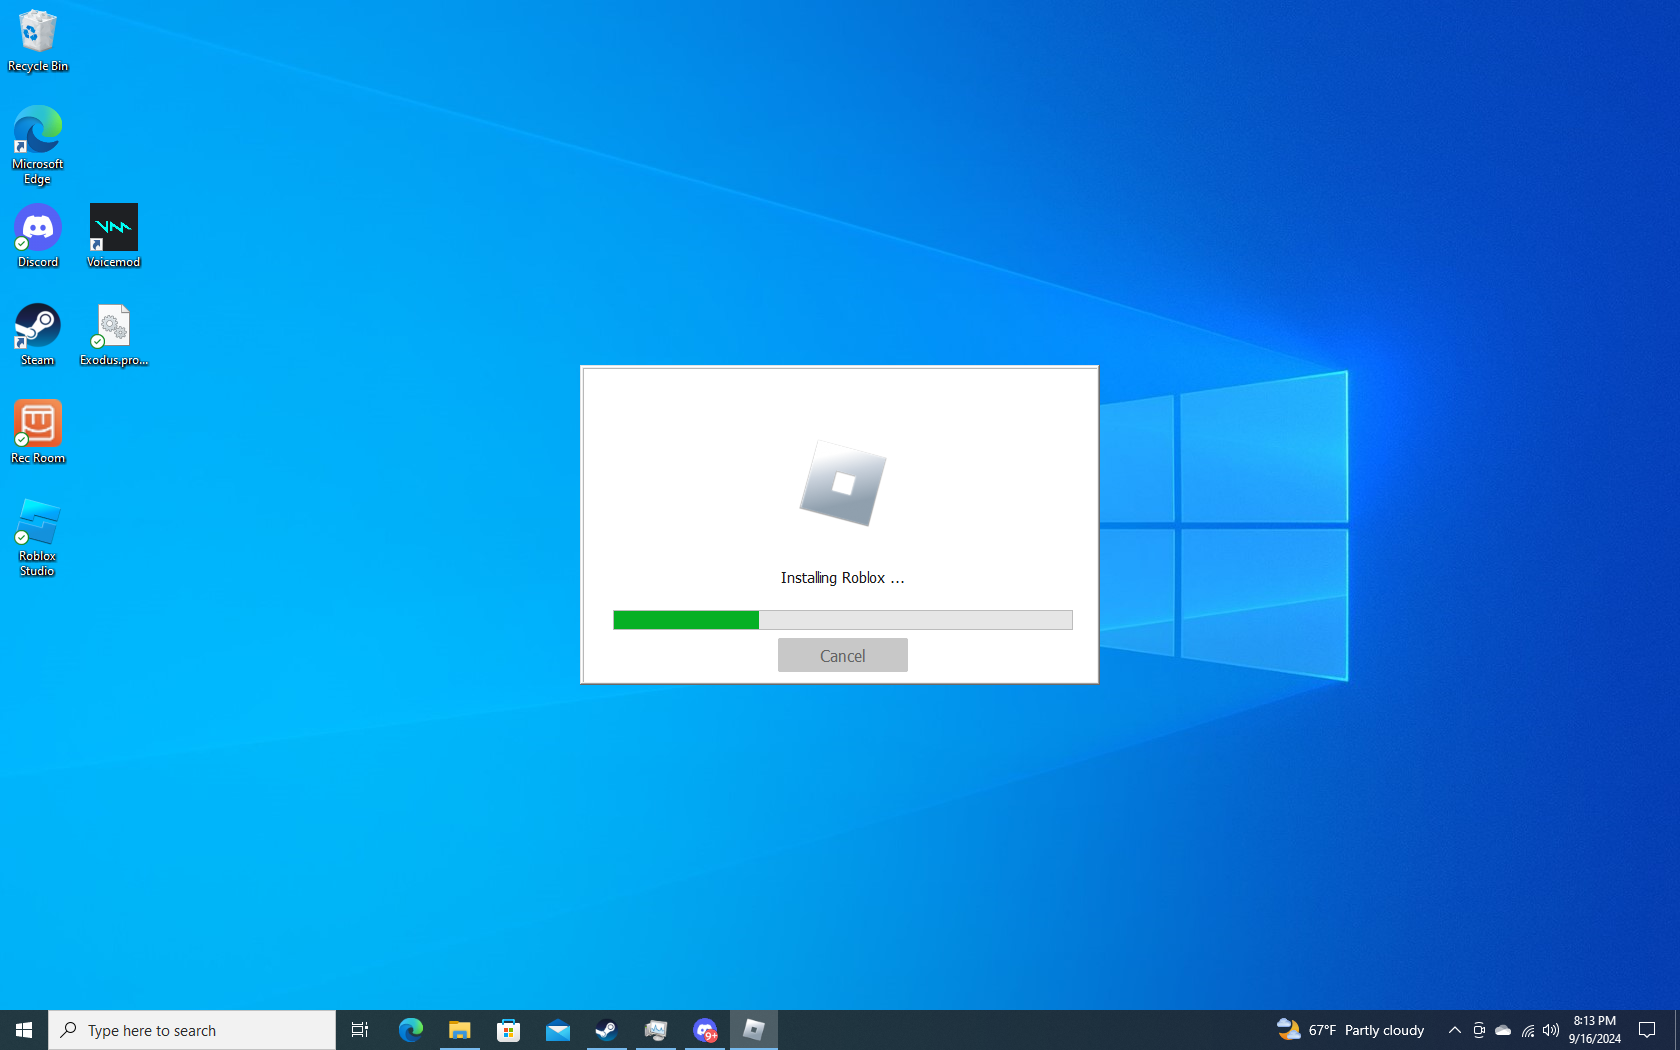
Task: Open the computer-monitor app icon on the taskbar
Action: click(655, 1030)
